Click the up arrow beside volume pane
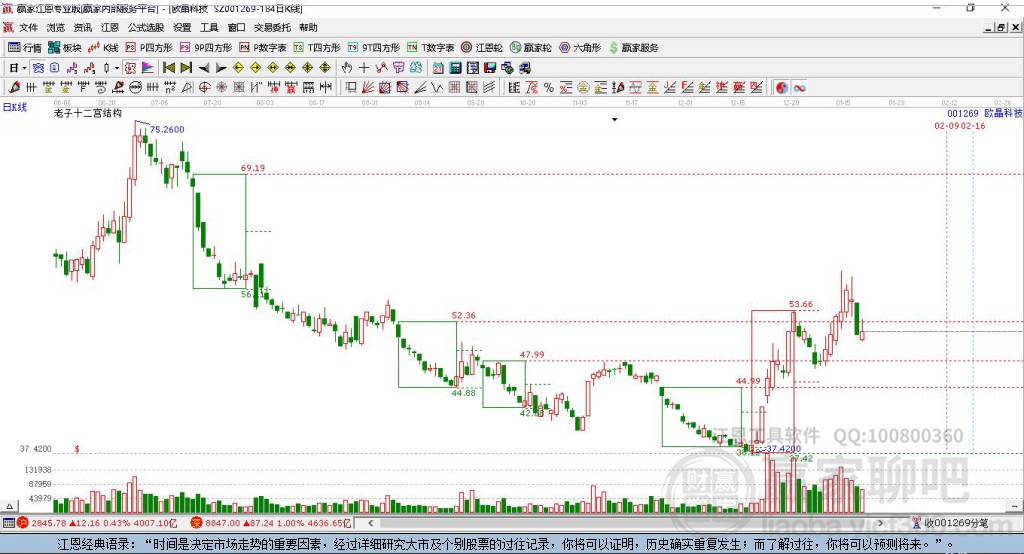The height and width of the screenshot is (554, 1024). (x=9, y=506)
